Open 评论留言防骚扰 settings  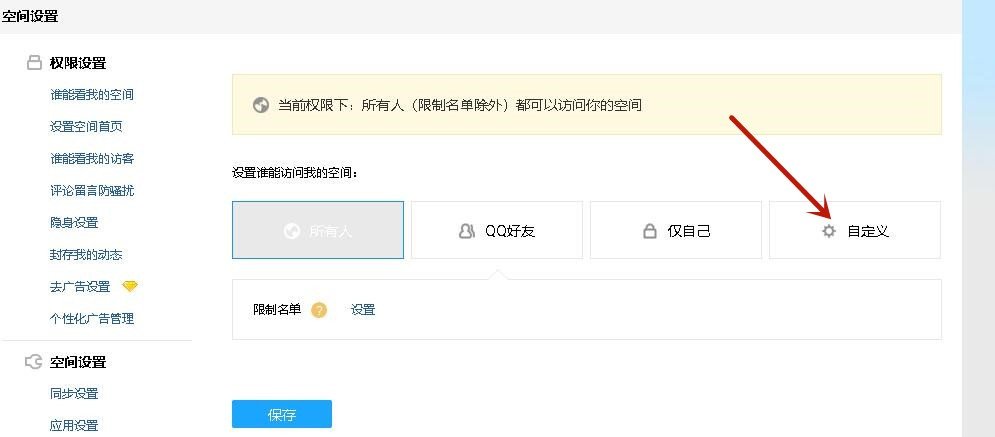92,191
